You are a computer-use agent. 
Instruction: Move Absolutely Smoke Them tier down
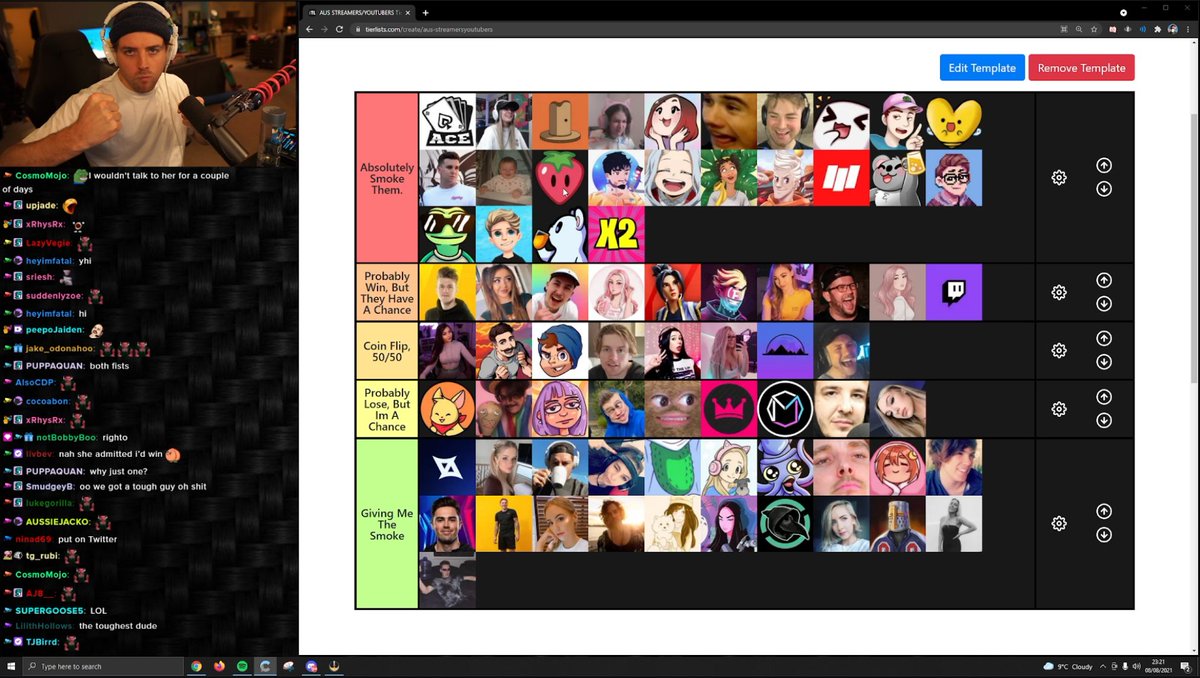click(x=1104, y=189)
